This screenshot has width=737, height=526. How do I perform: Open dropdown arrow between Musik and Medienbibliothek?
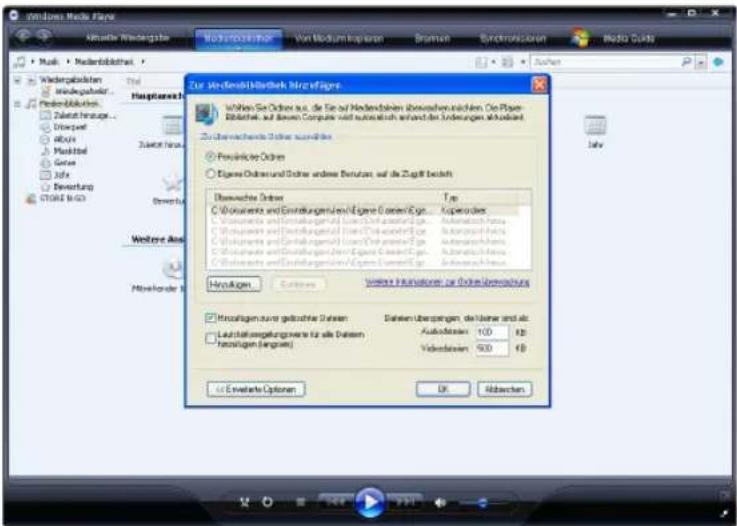point(68,62)
